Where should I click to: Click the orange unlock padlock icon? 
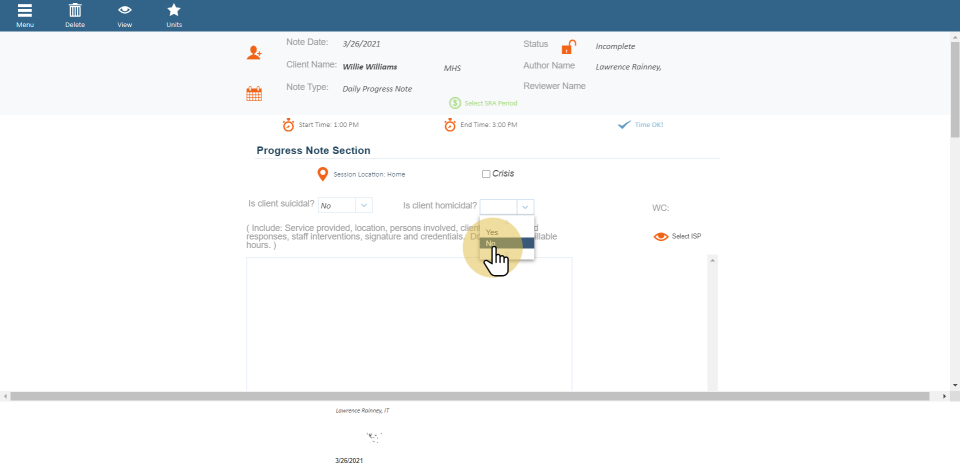568,47
